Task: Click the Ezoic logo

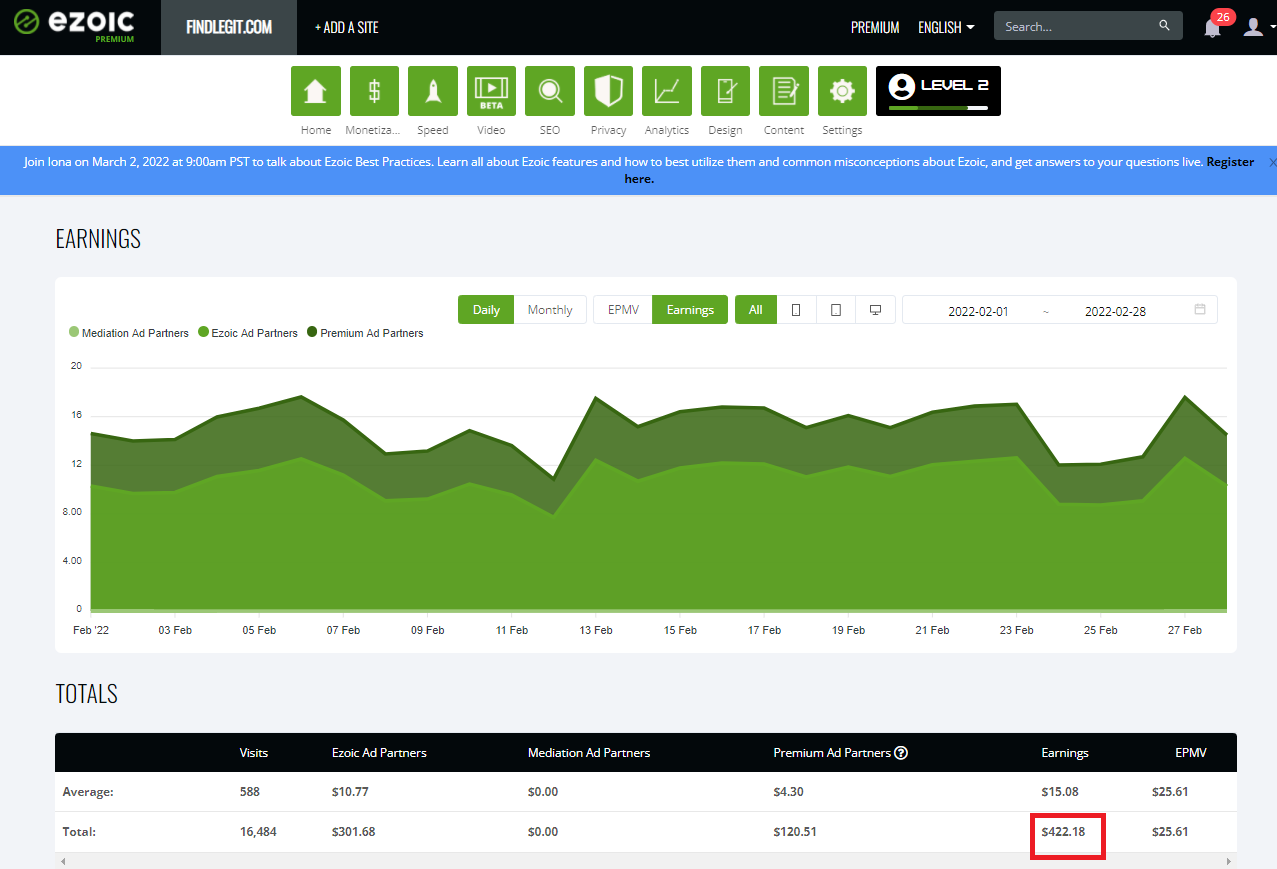Action: click(75, 24)
